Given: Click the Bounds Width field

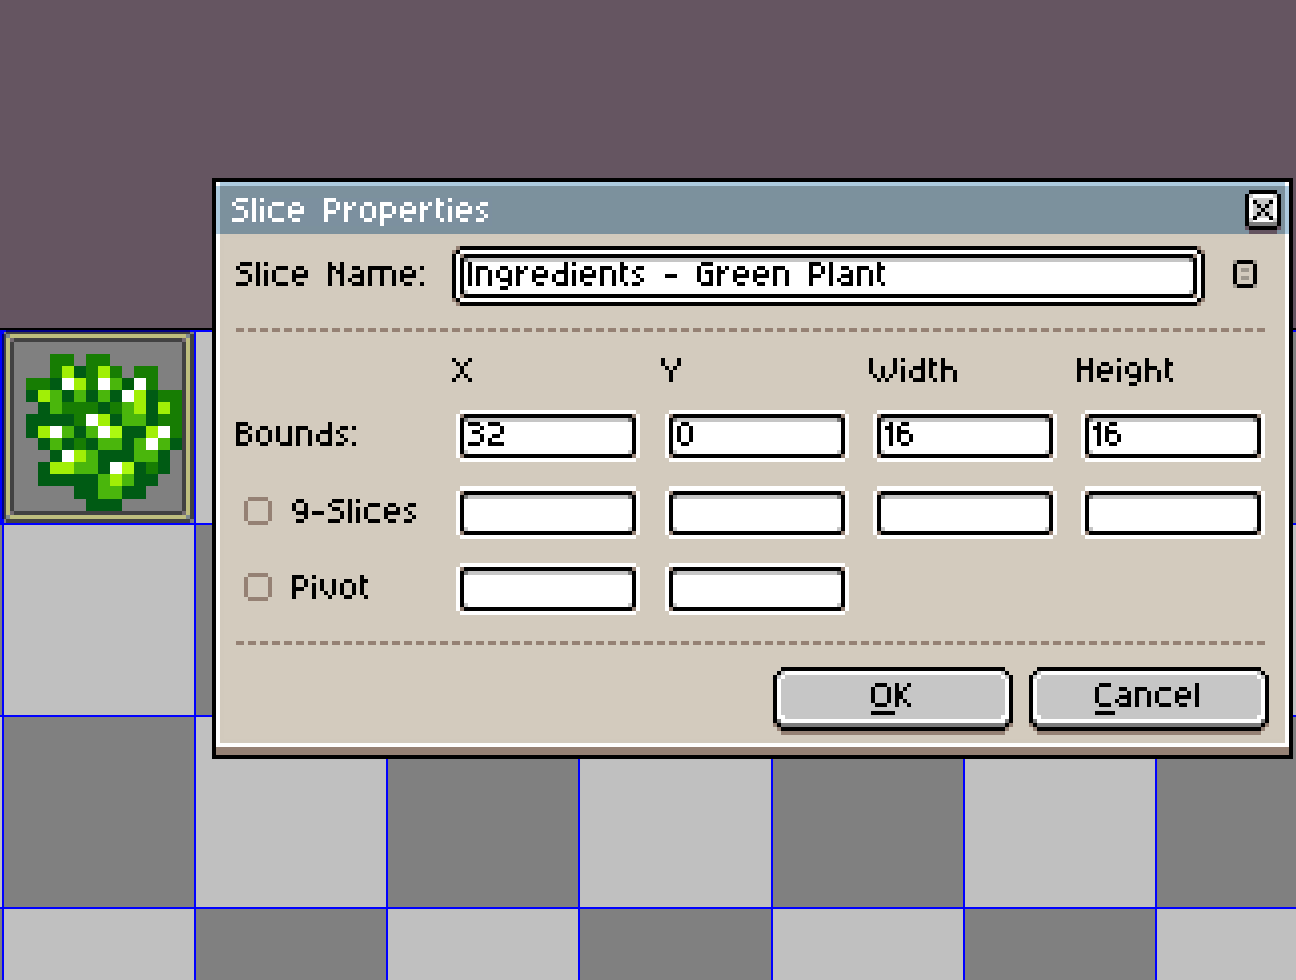Looking at the screenshot, I should [x=964, y=436].
